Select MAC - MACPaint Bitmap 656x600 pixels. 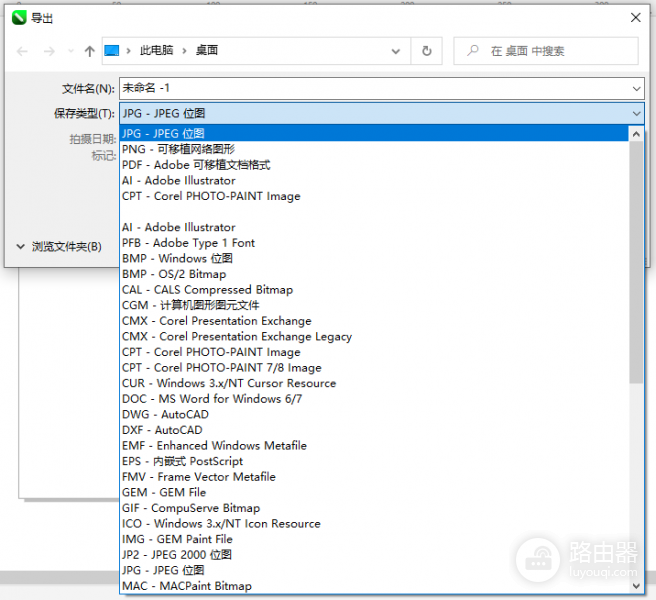(374, 586)
